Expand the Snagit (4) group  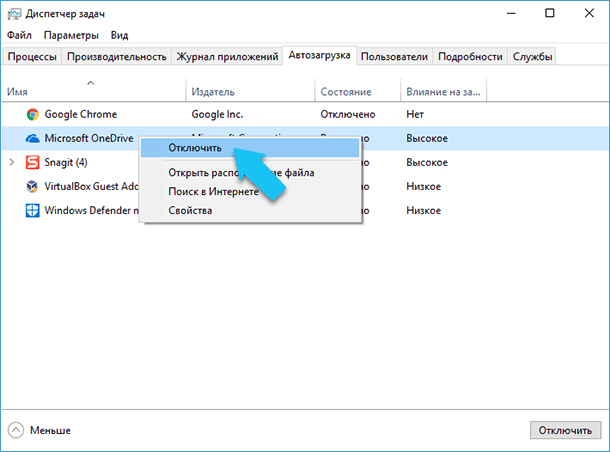coord(12,162)
